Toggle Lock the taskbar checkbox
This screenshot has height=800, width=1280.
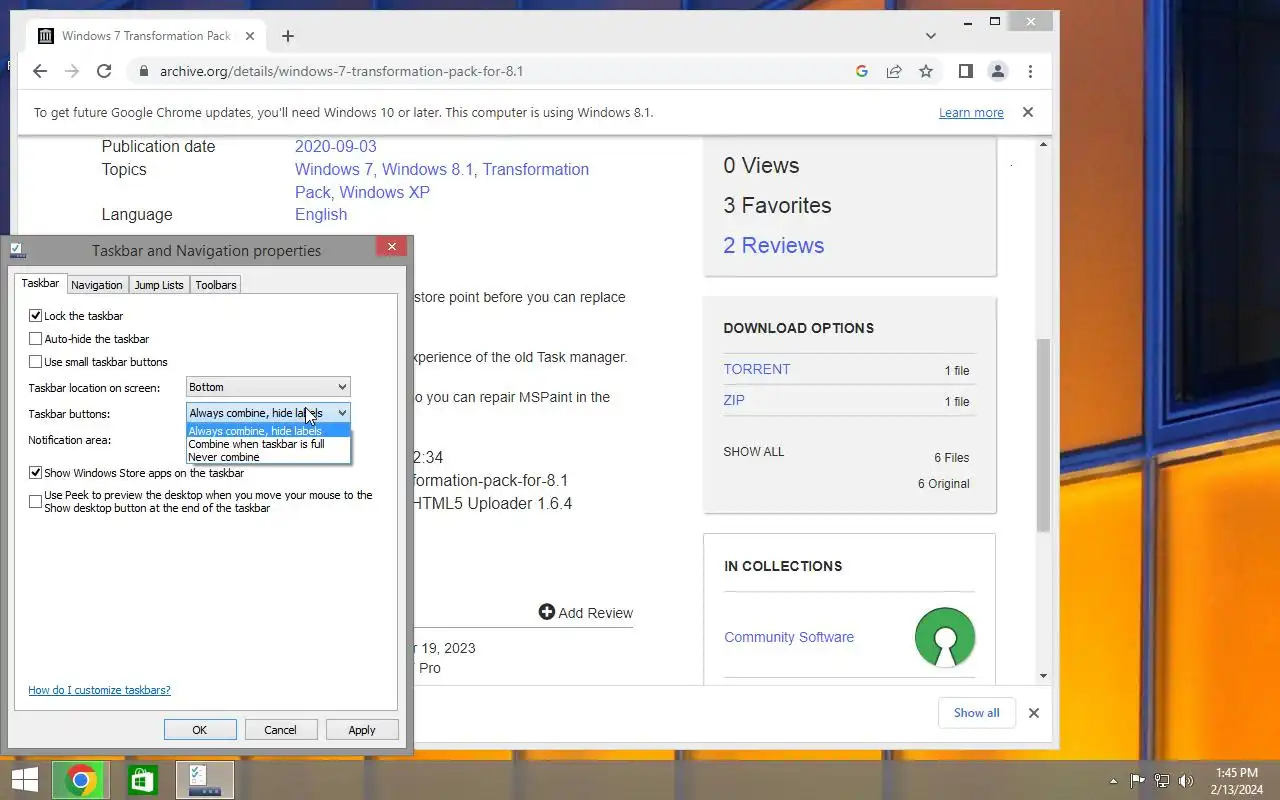tap(36, 315)
